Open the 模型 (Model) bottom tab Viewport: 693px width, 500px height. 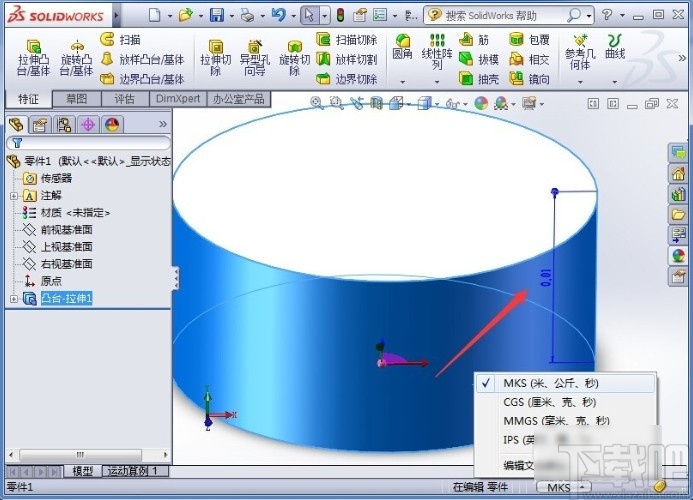click(x=83, y=471)
